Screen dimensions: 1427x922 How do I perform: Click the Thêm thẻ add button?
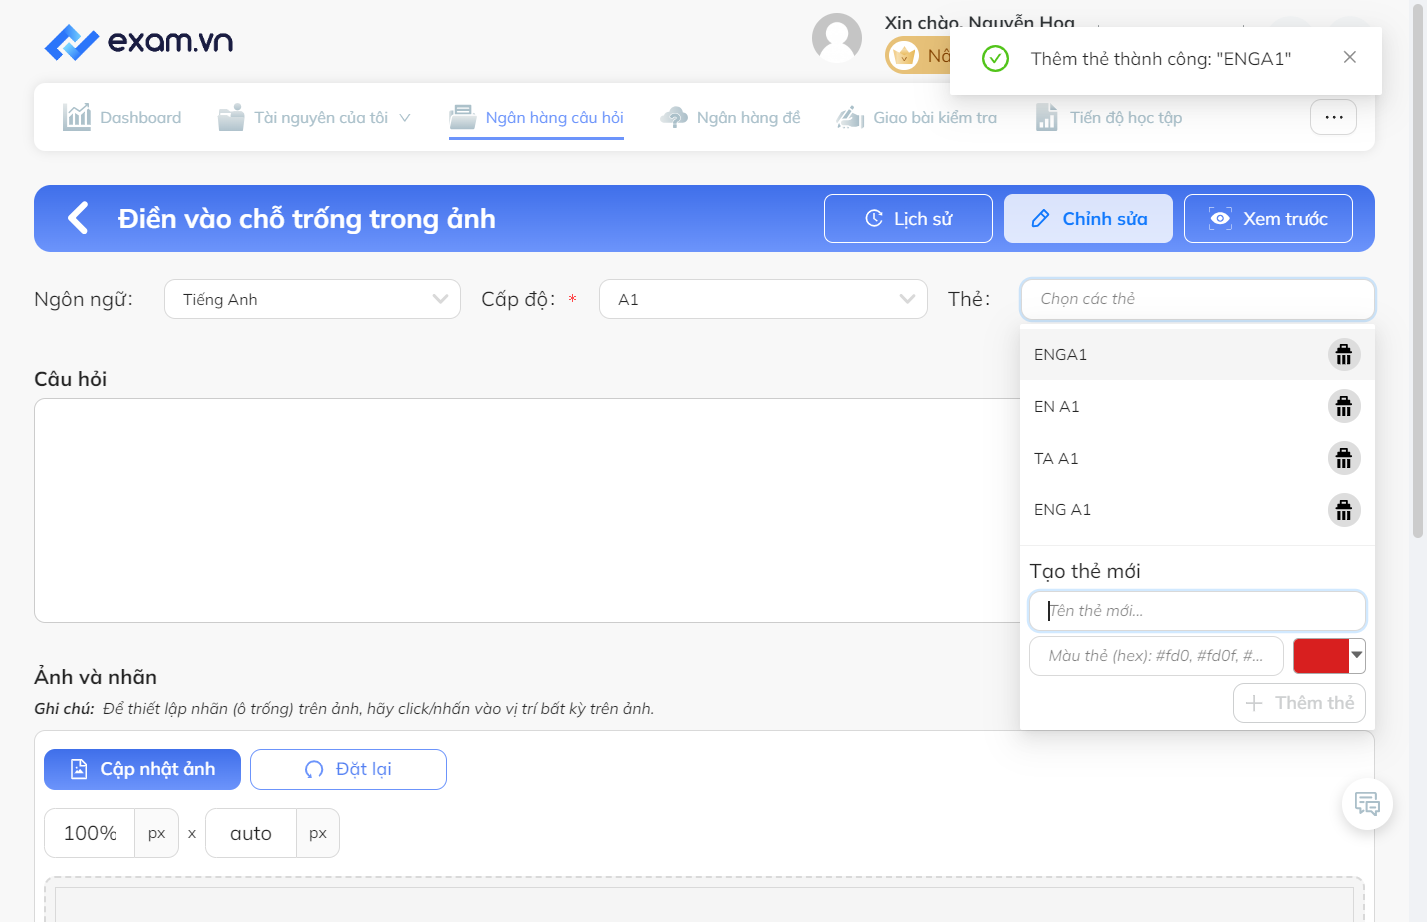pyautogui.click(x=1299, y=703)
